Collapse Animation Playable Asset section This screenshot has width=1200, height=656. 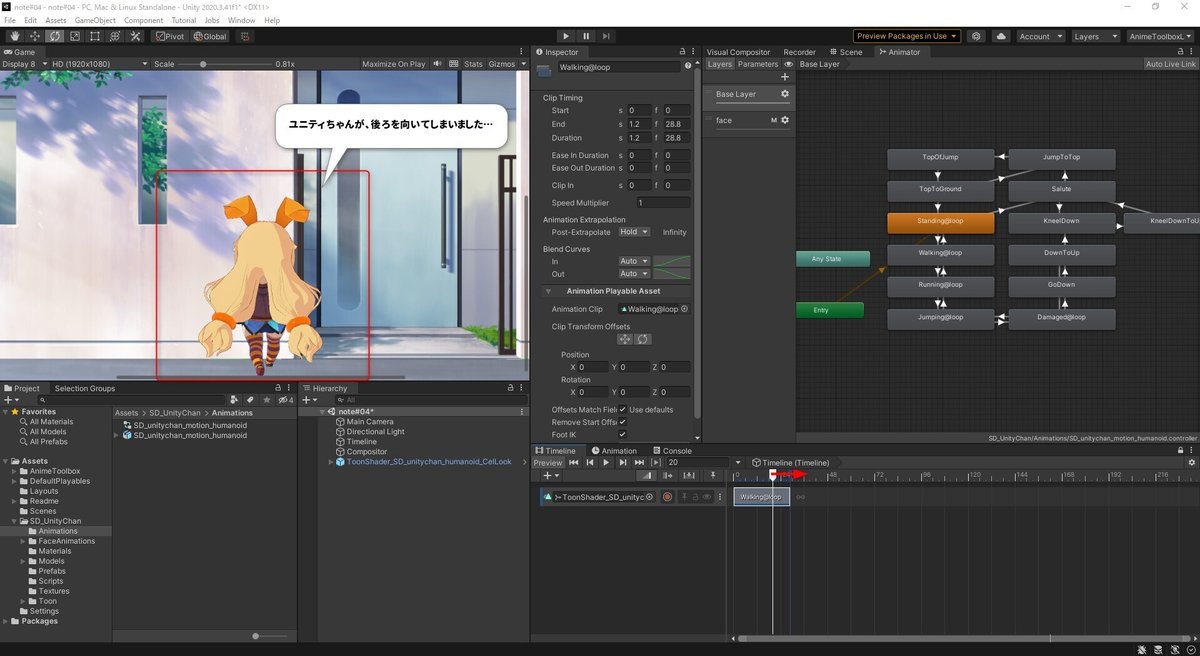pyautogui.click(x=547, y=291)
